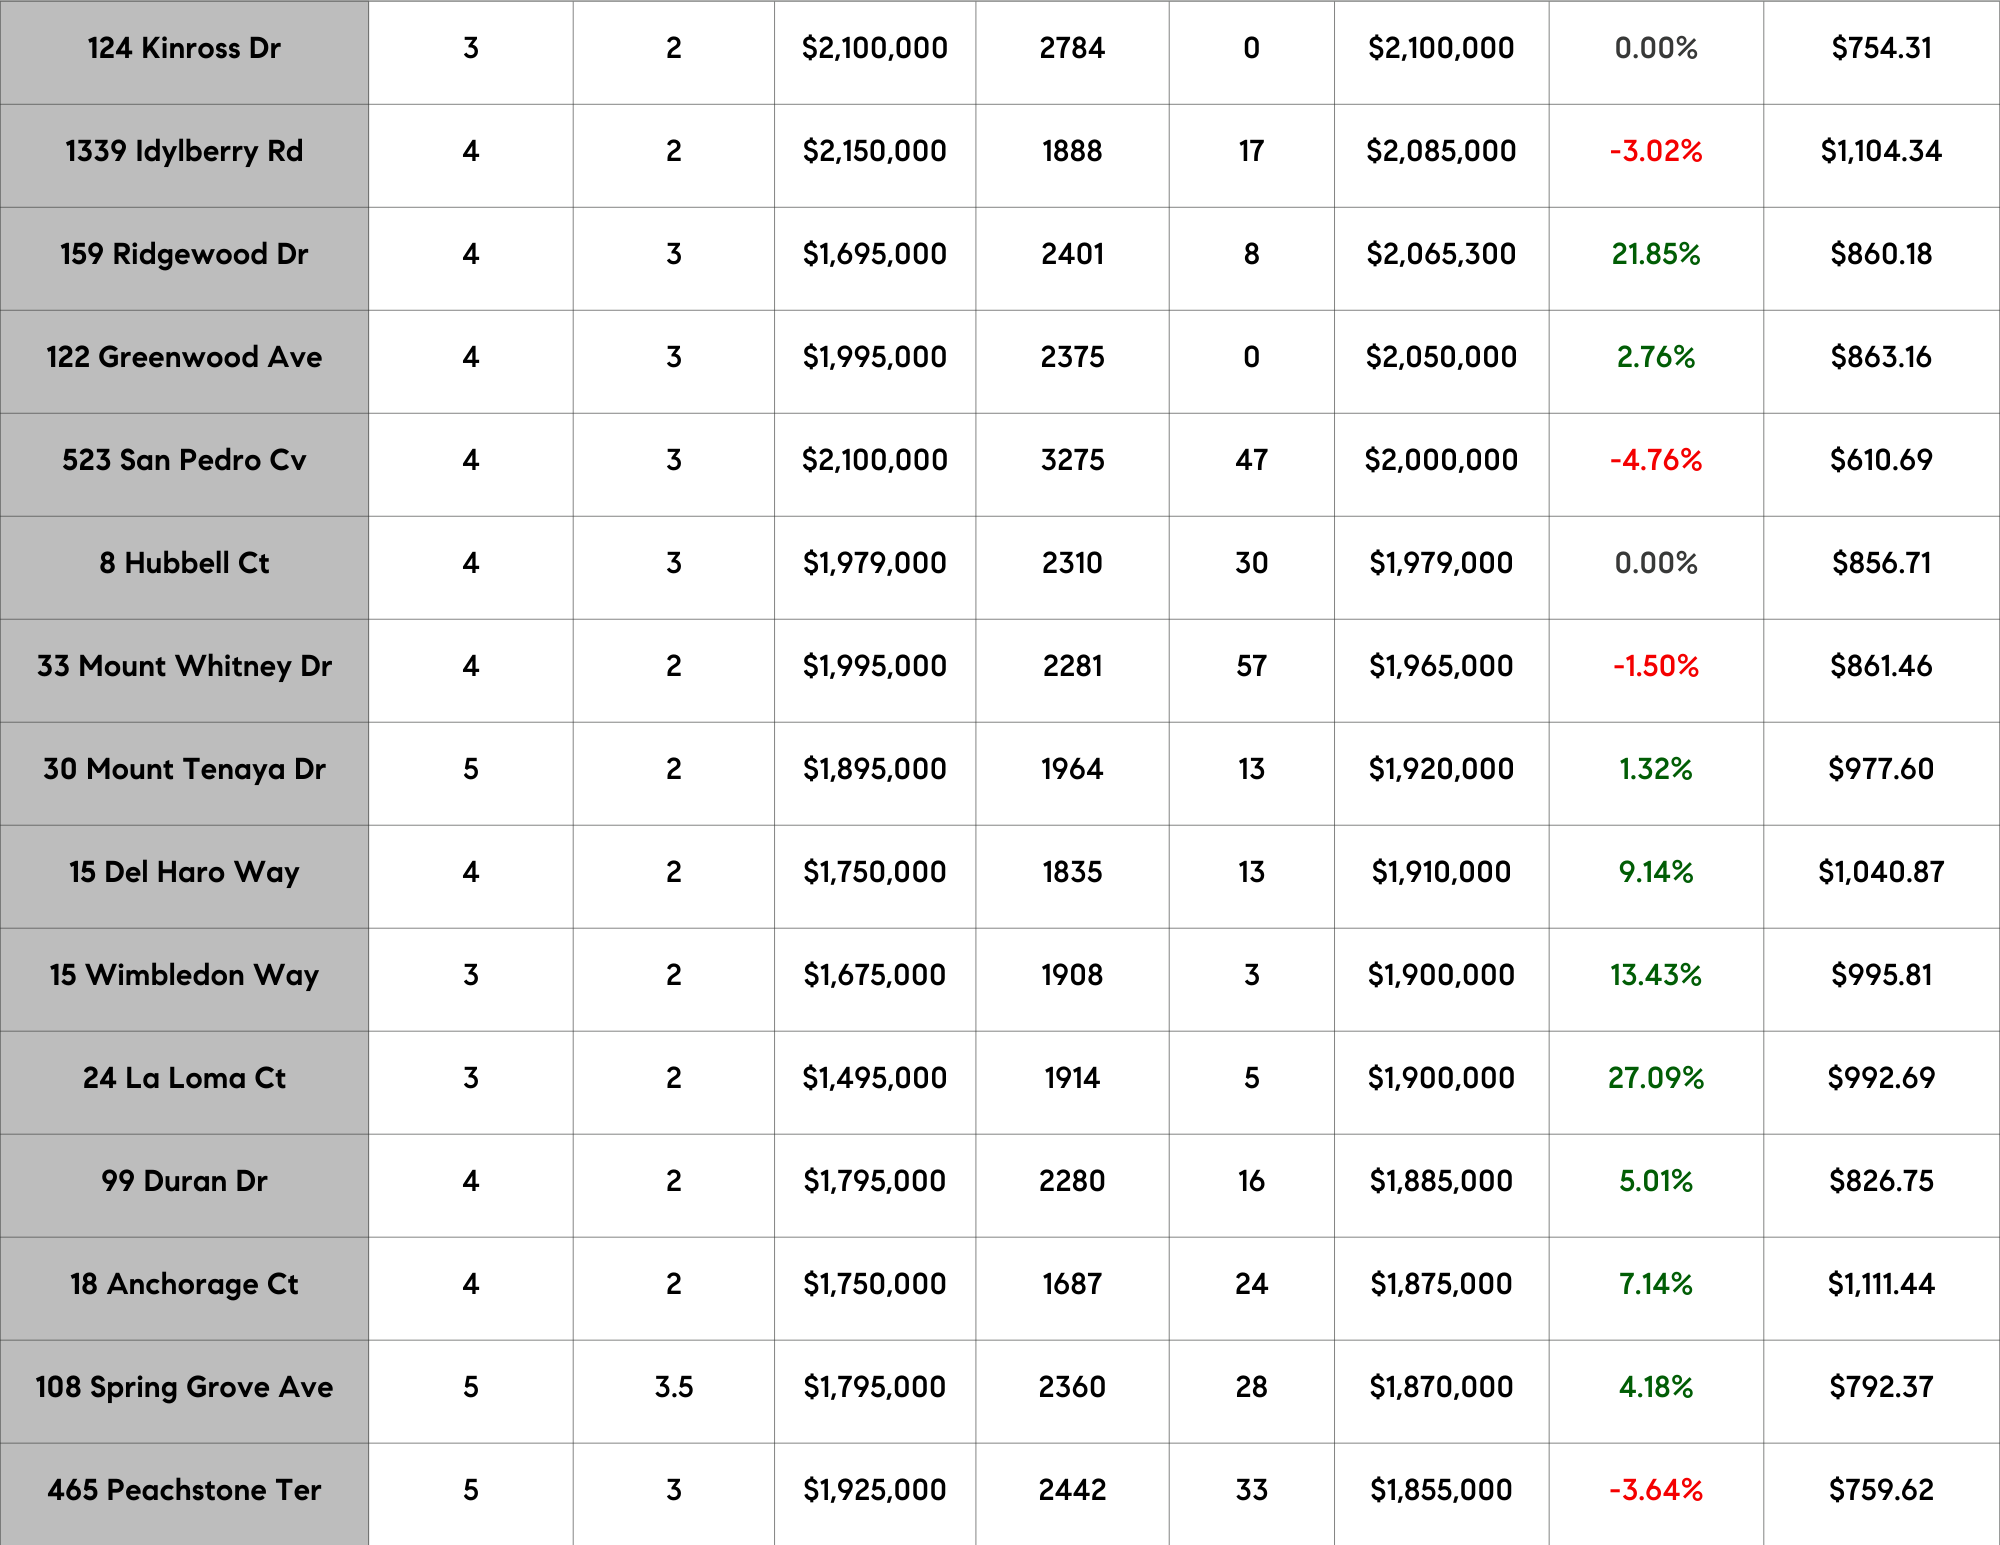Viewport: 2000px width, 1545px height.
Task: Select $2,050,000 sale price for Greenwood Ave
Action: (1440, 357)
